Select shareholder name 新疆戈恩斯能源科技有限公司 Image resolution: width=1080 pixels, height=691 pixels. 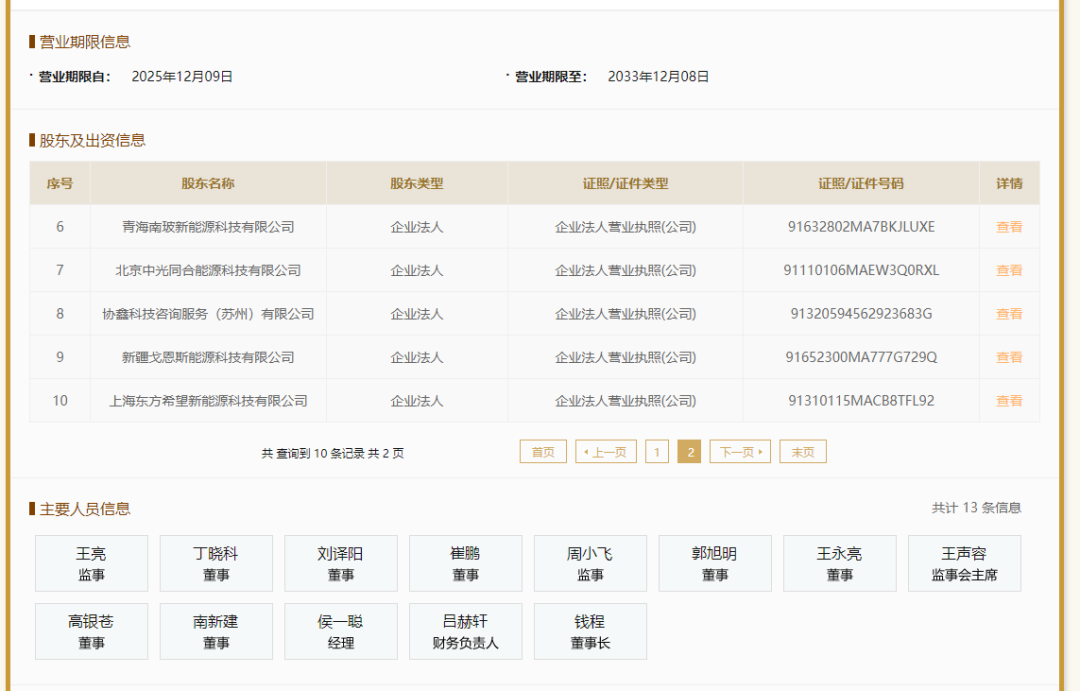pos(208,357)
